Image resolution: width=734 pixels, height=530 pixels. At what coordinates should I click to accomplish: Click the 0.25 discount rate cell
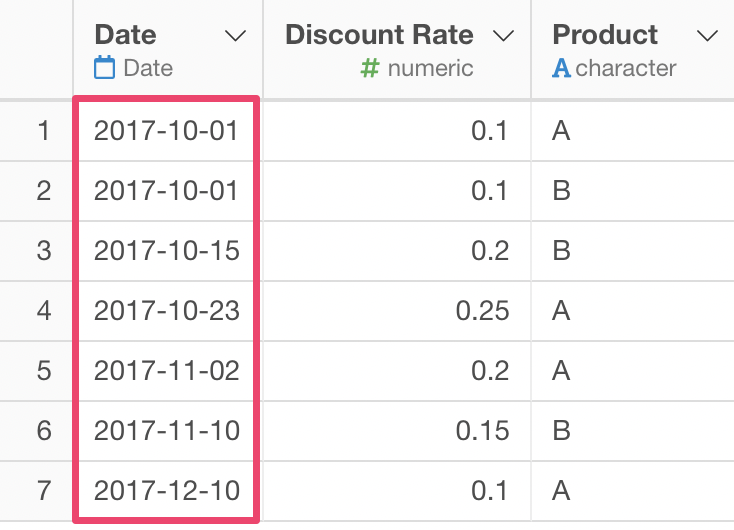397,310
